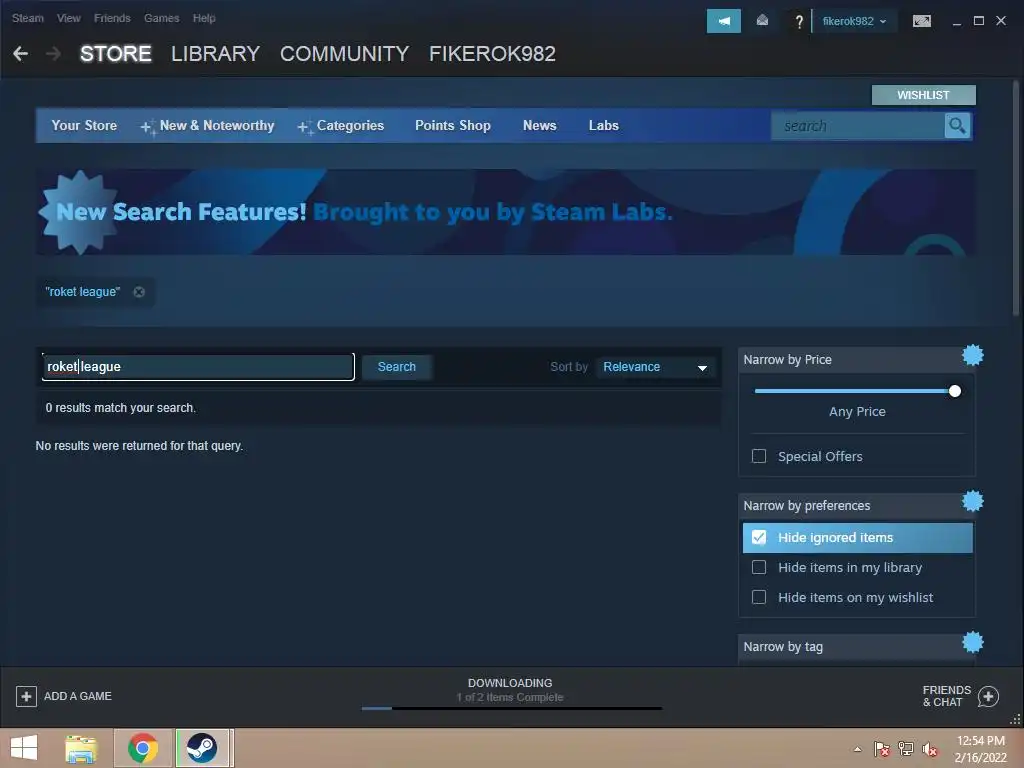Click the ADD A GAME label

[78, 696]
